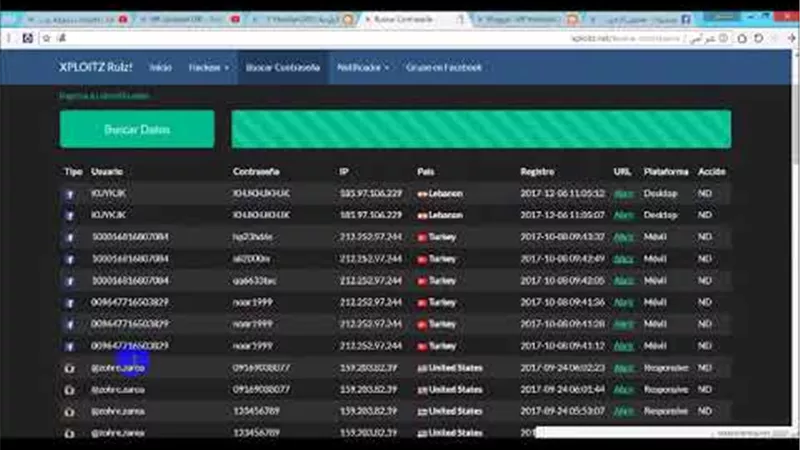Click Desktop in the 11:05:12 row
The image size is (800, 450).
pyautogui.click(x=660, y=194)
